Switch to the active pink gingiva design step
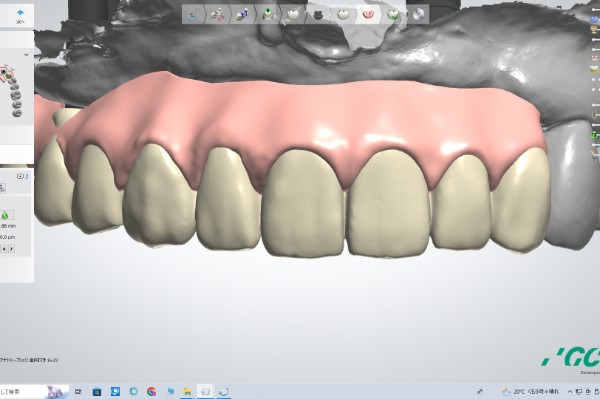This screenshot has width=600, height=399. click(x=368, y=15)
